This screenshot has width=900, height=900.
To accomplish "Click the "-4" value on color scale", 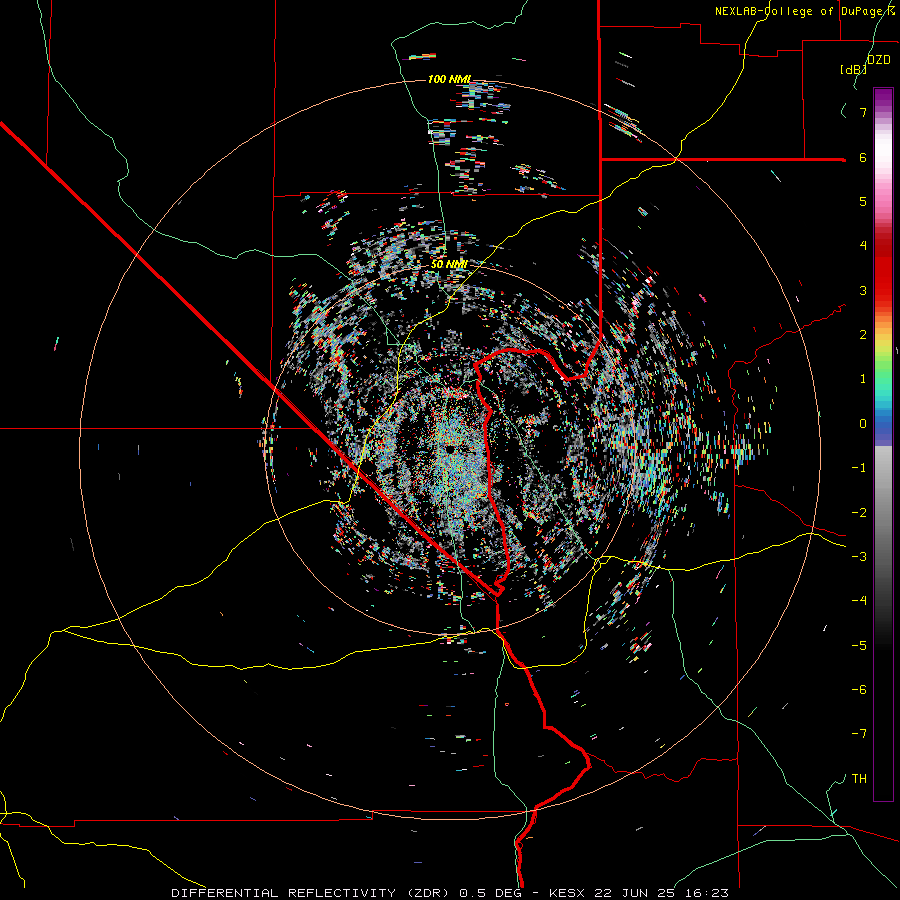I will (x=859, y=601).
